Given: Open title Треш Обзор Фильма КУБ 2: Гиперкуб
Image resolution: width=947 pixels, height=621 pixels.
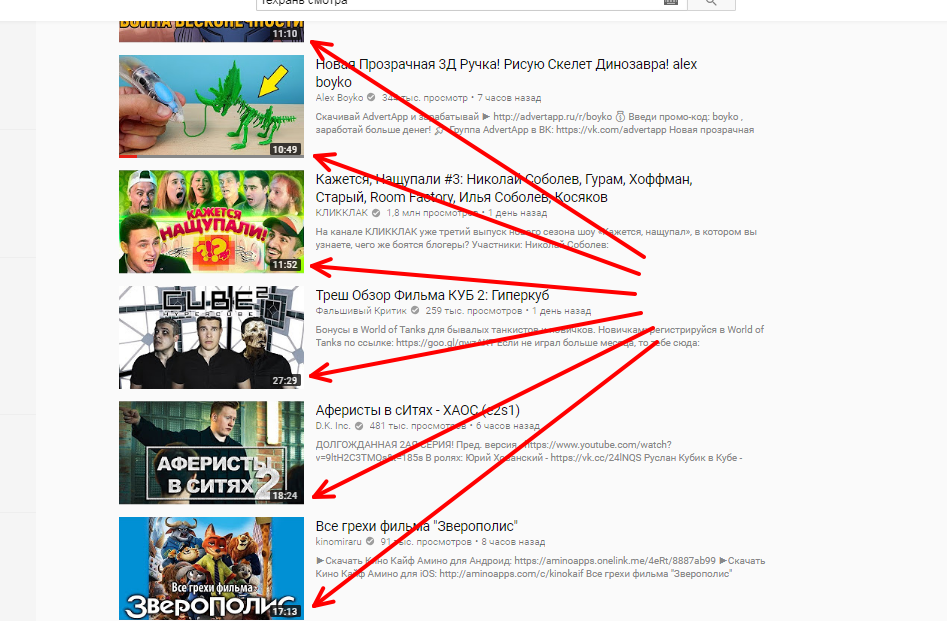Looking at the screenshot, I should point(432,295).
